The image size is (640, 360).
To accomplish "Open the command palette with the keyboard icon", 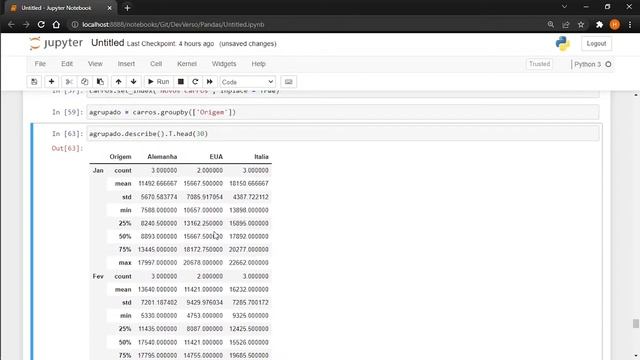I will point(289,82).
